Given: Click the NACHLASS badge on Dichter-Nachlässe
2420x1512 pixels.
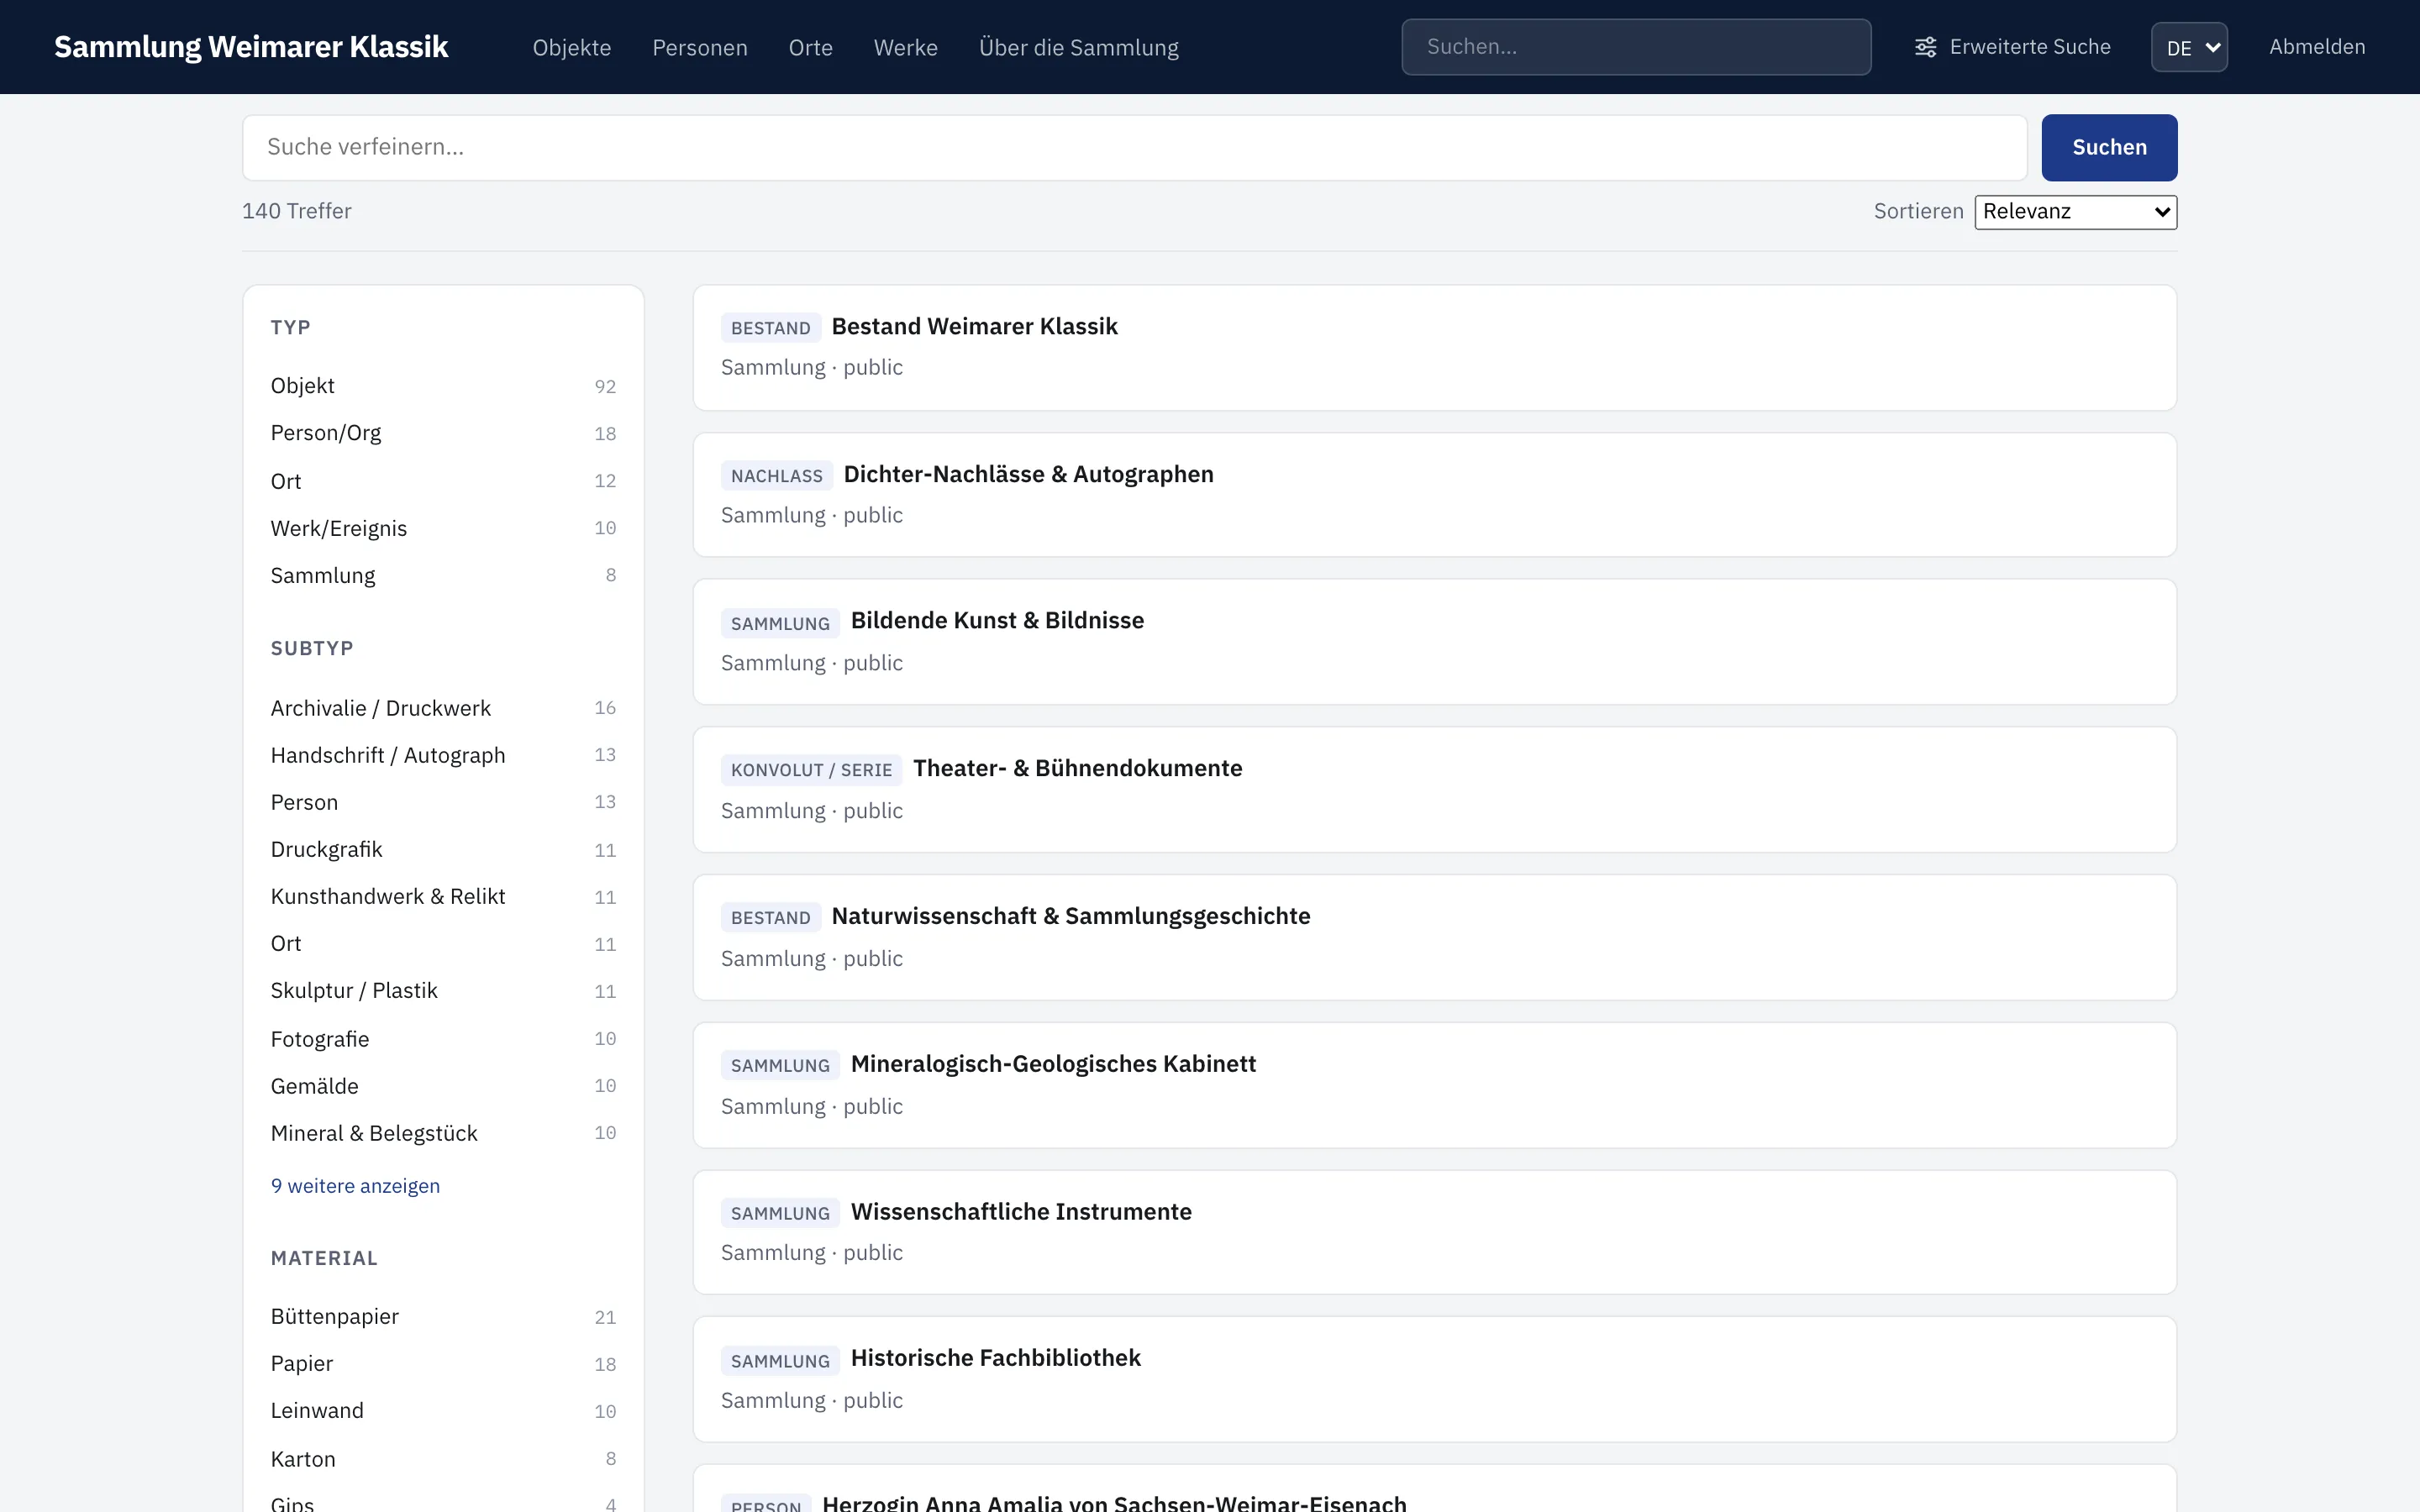Looking at the screenshot, I should pos(777,476).
